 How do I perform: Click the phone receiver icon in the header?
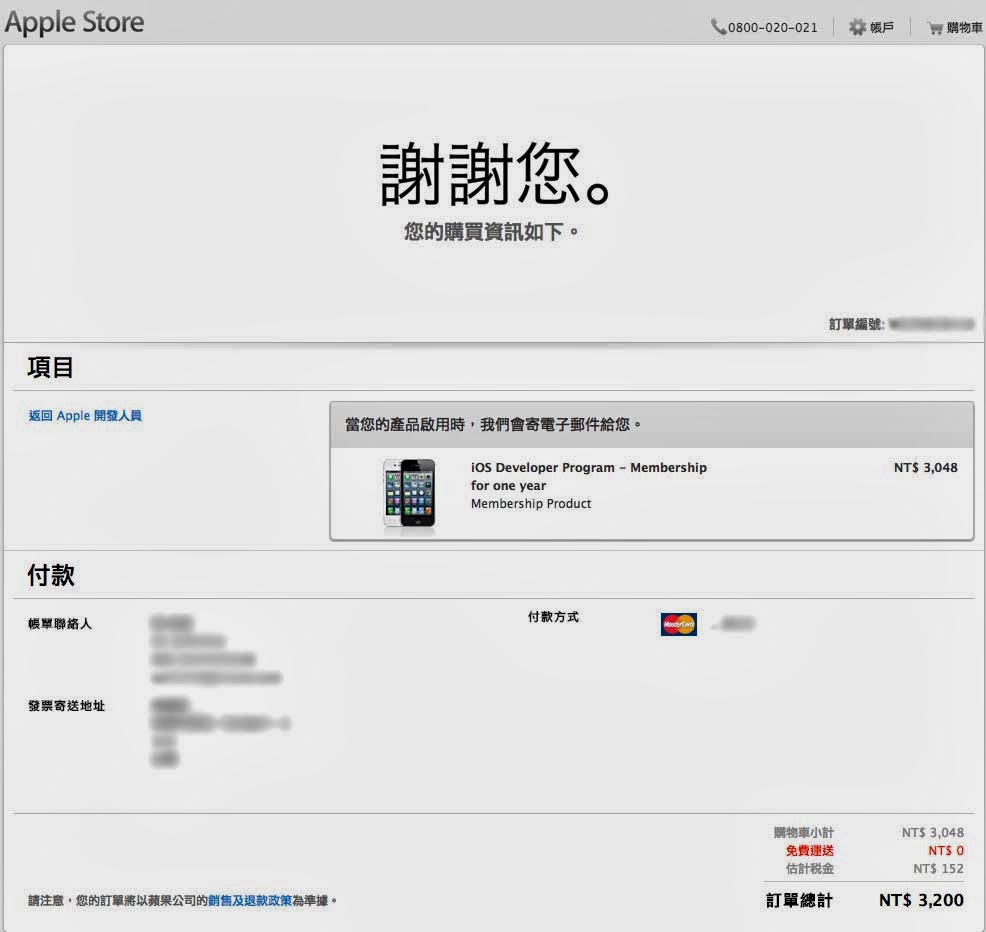(x=718, y=27)
